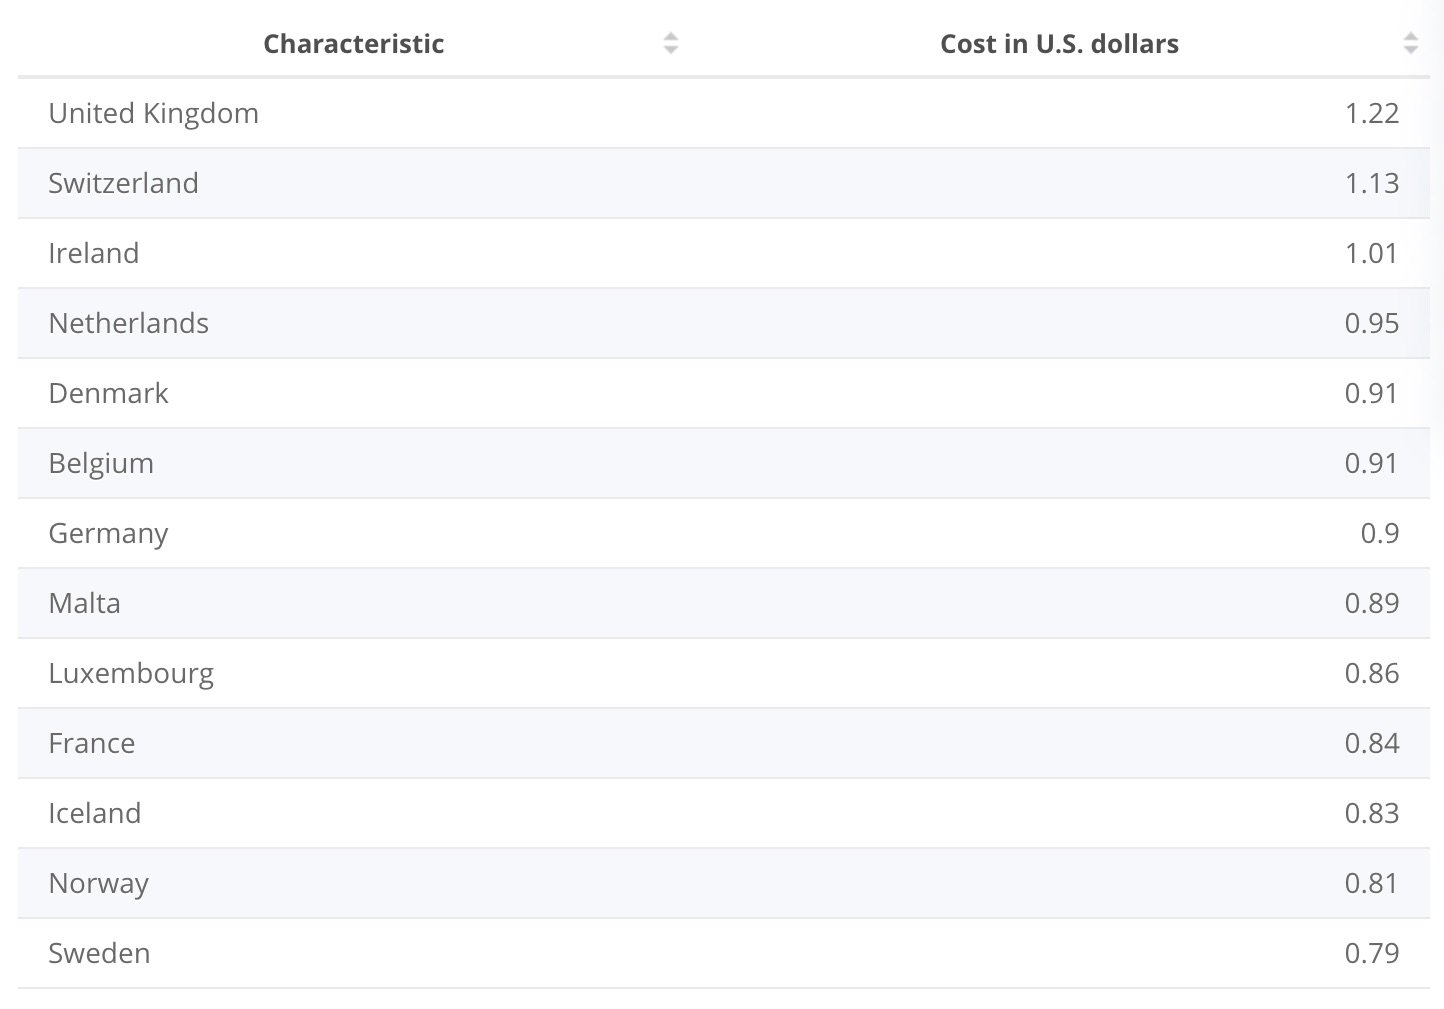This screenshot has width=1444, height=1009.
Task: Click the Iceland row label
Action: click(95, 813)
